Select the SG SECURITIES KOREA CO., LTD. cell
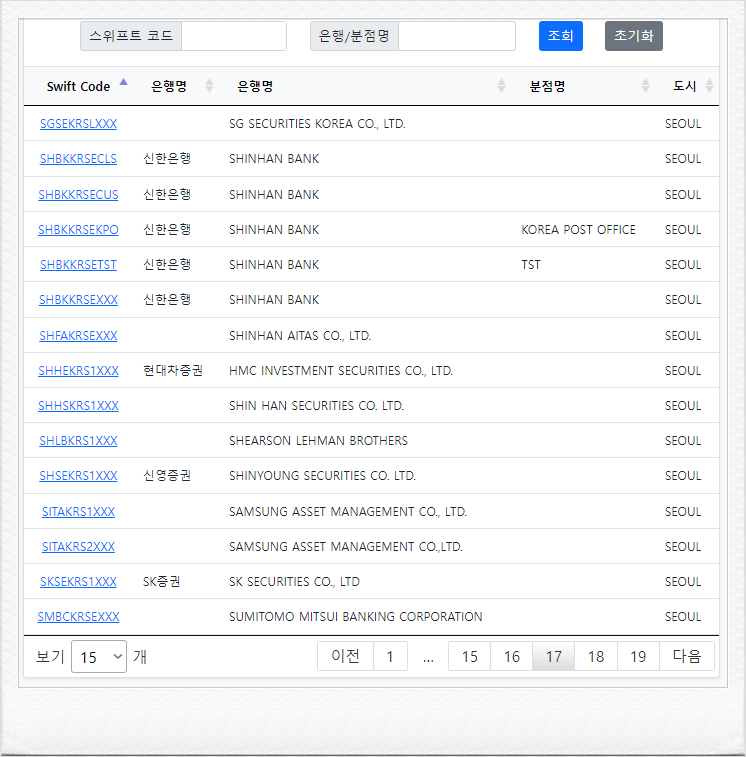The width and height of the screenshot is (746, 757). pos(317,124)
